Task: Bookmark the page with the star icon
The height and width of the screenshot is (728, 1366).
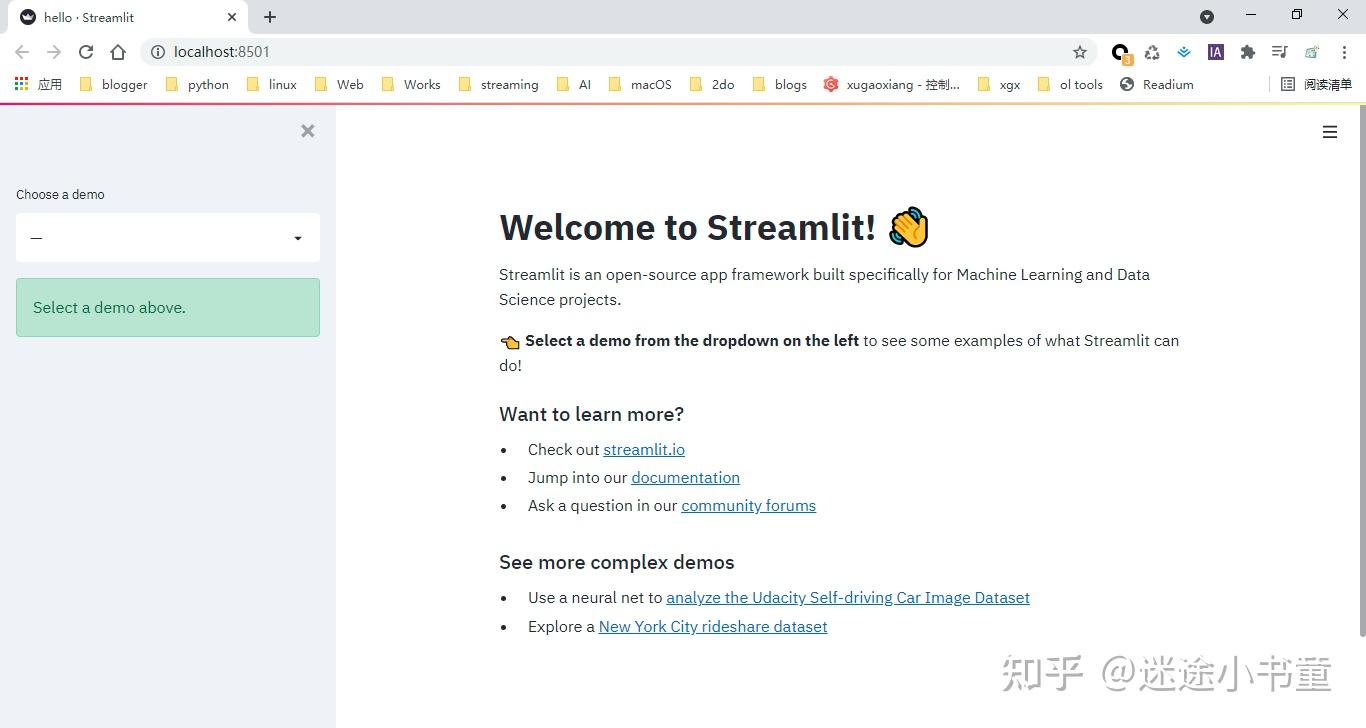Action: [x=1080, y=51]
